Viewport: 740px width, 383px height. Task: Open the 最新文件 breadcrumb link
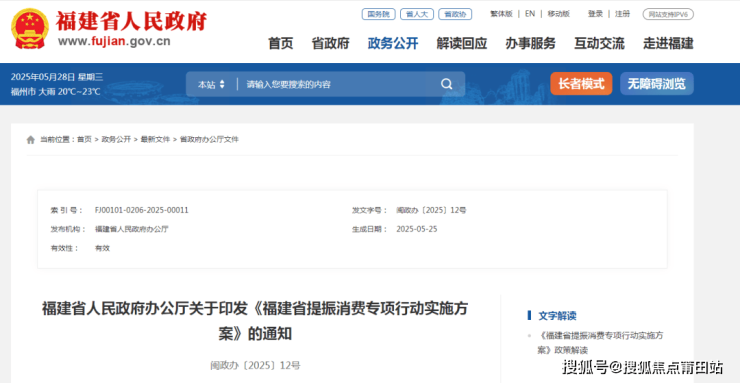155,140
